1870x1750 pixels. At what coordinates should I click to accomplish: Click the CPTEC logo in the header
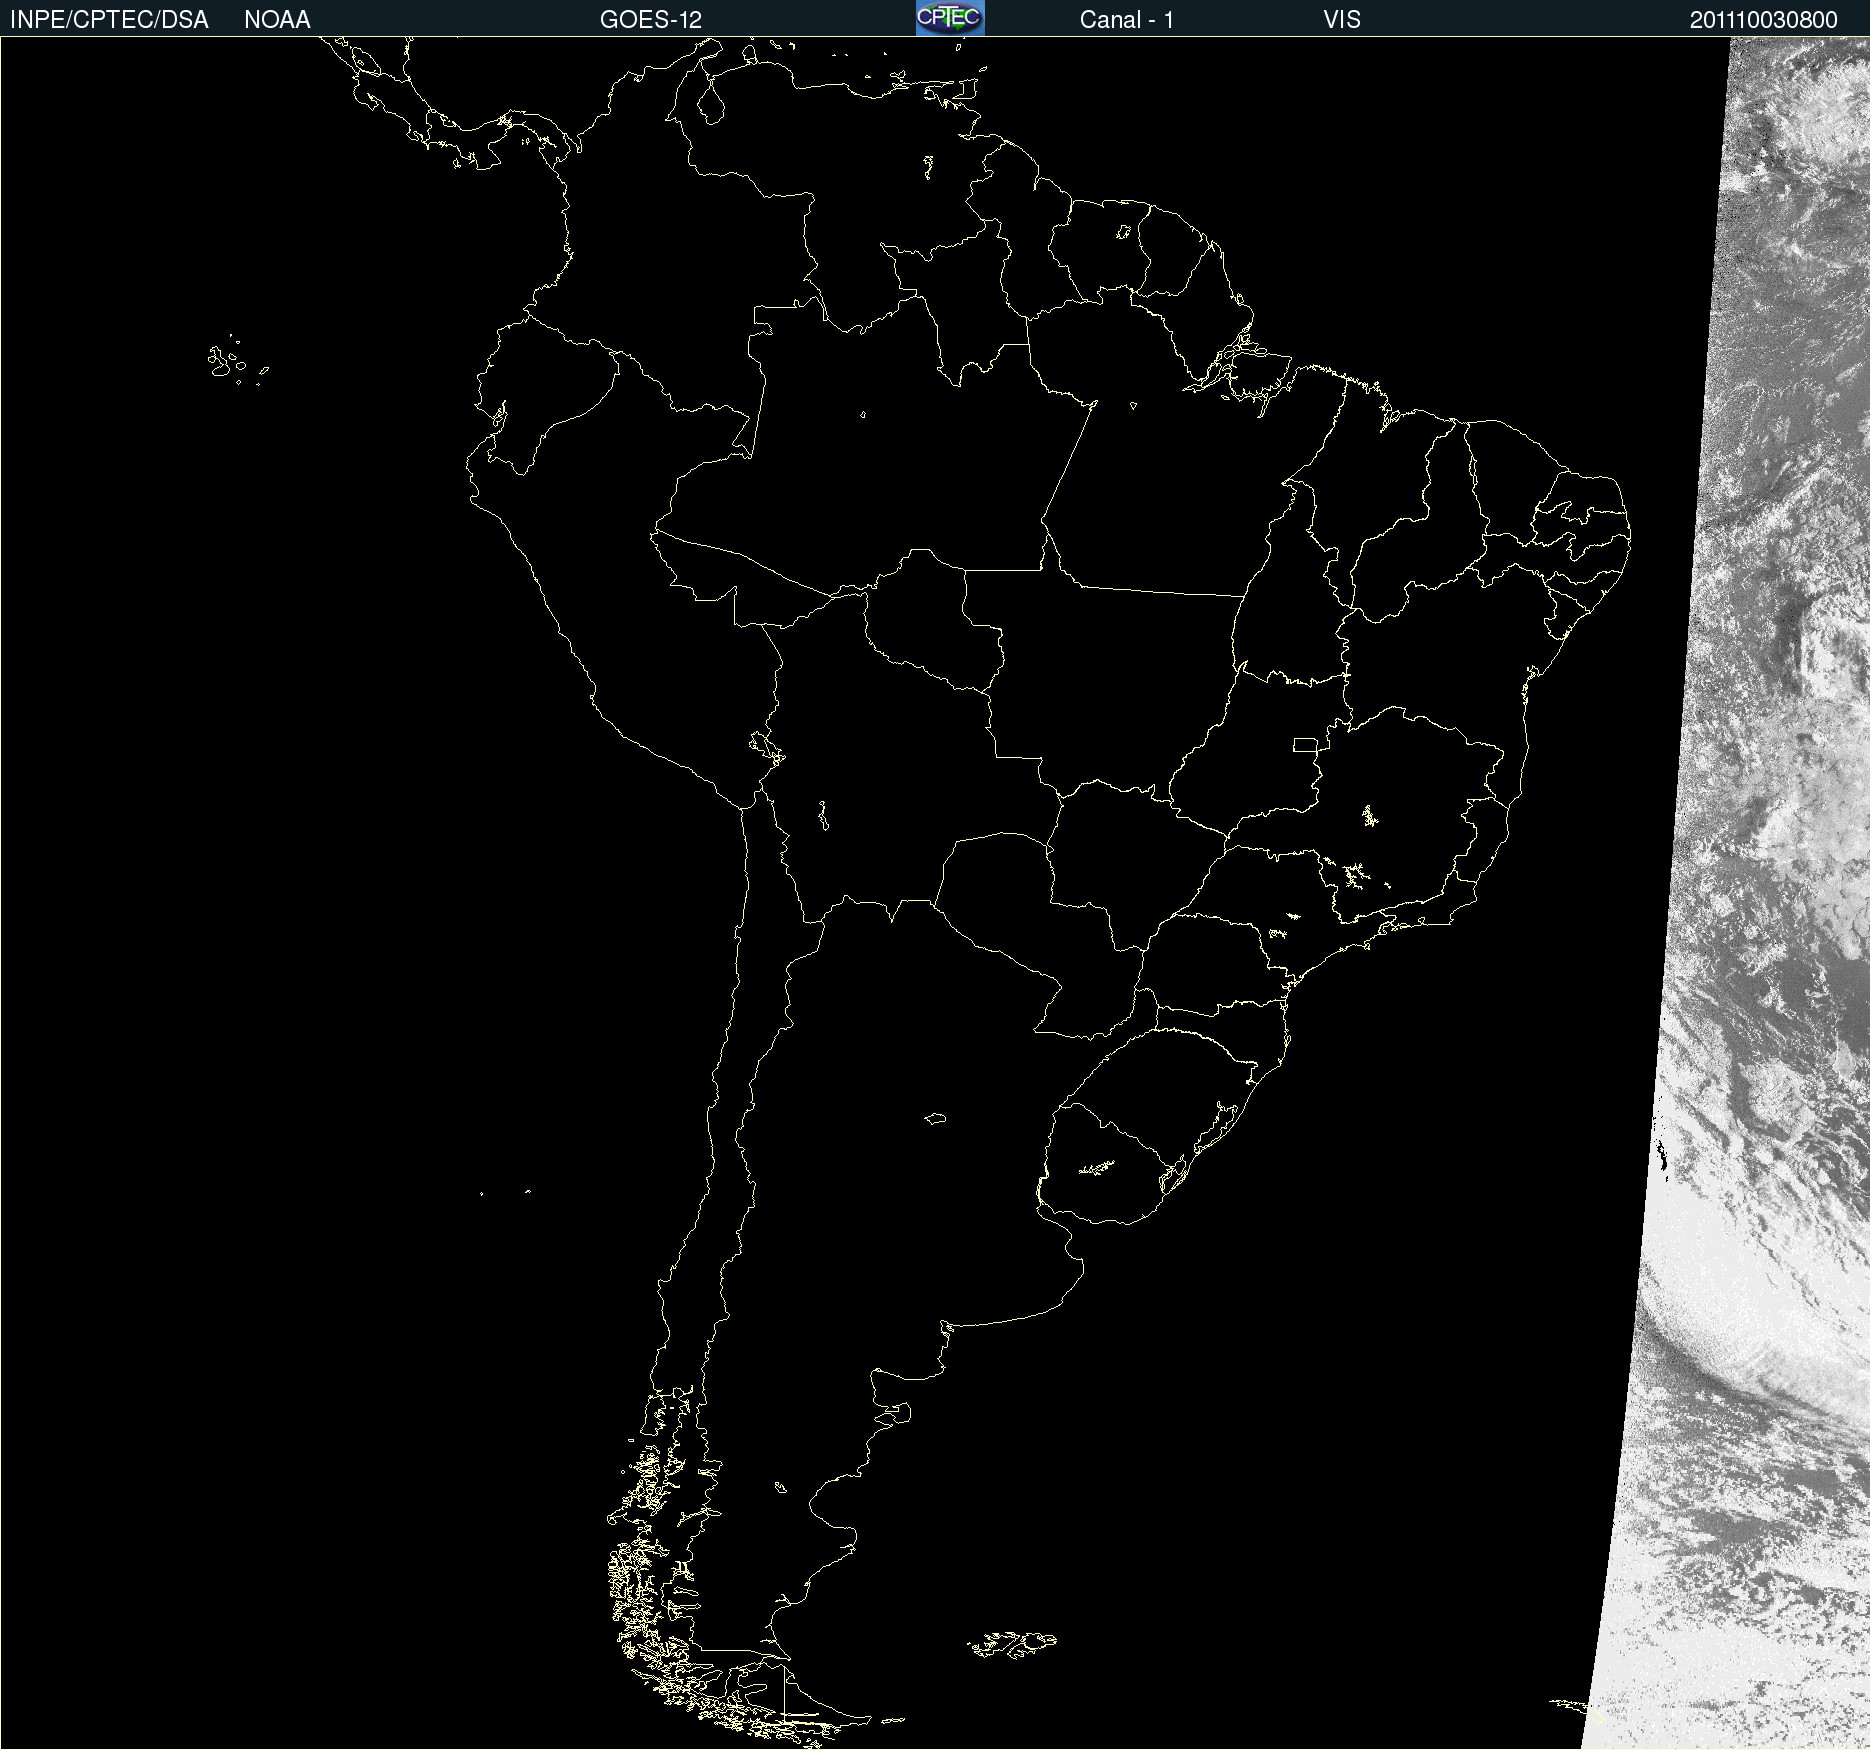pyautogui.click(x=950, y=18)
